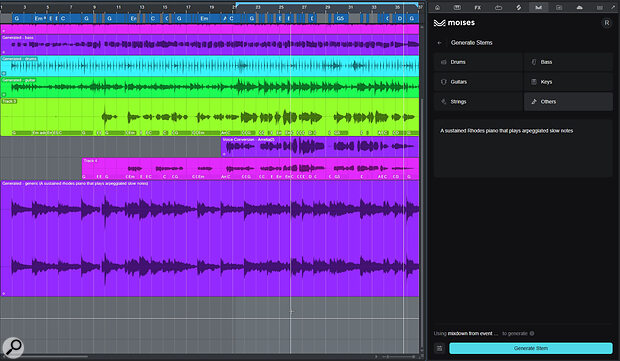
Task: Click the Em chord block near bar 4
Action: click(x=39, y=18)
